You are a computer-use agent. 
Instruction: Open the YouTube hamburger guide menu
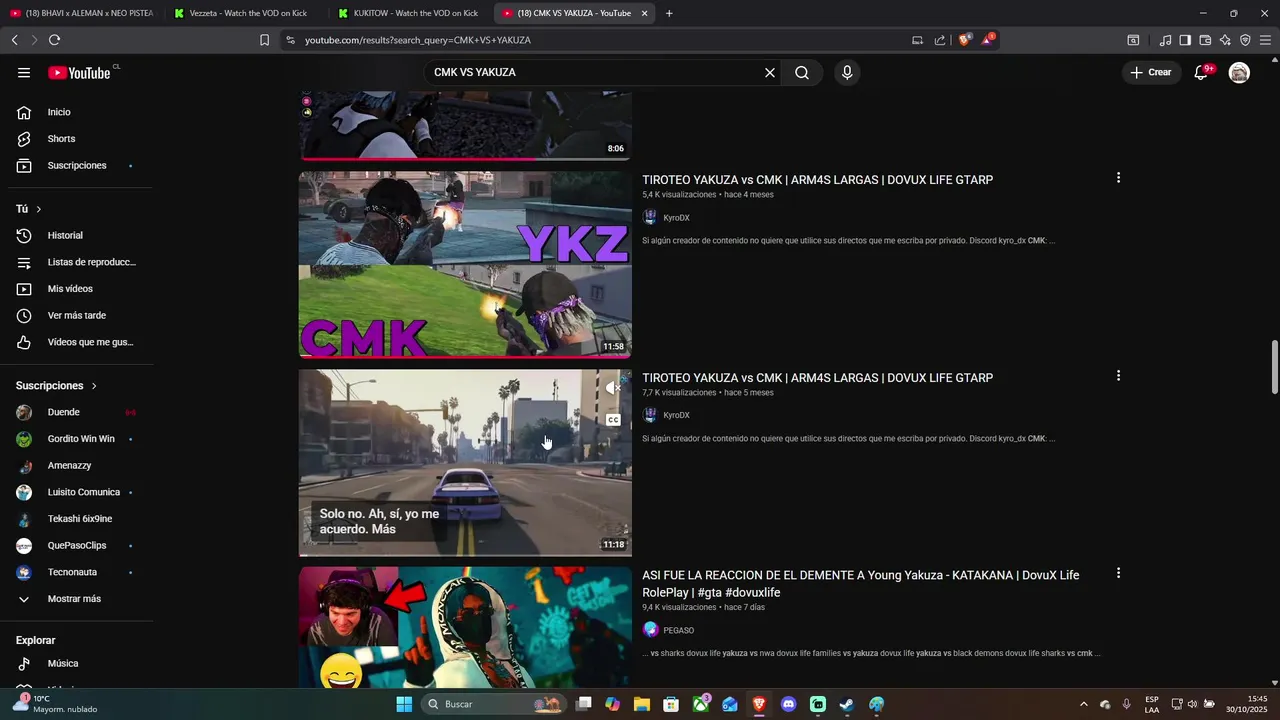pyautogui.click(x=24, y=72)
